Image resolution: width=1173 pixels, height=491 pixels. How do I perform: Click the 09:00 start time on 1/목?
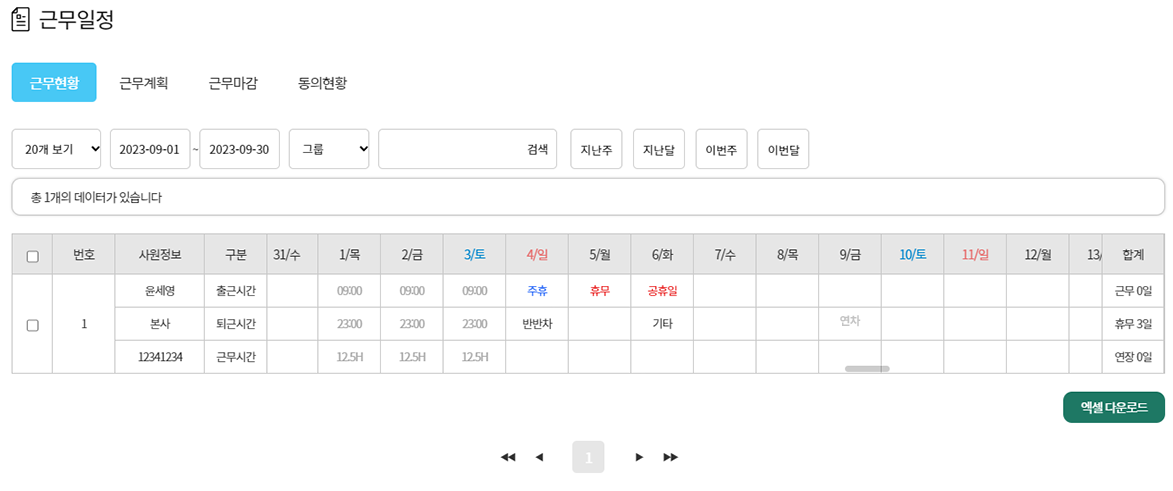(349, 290)
